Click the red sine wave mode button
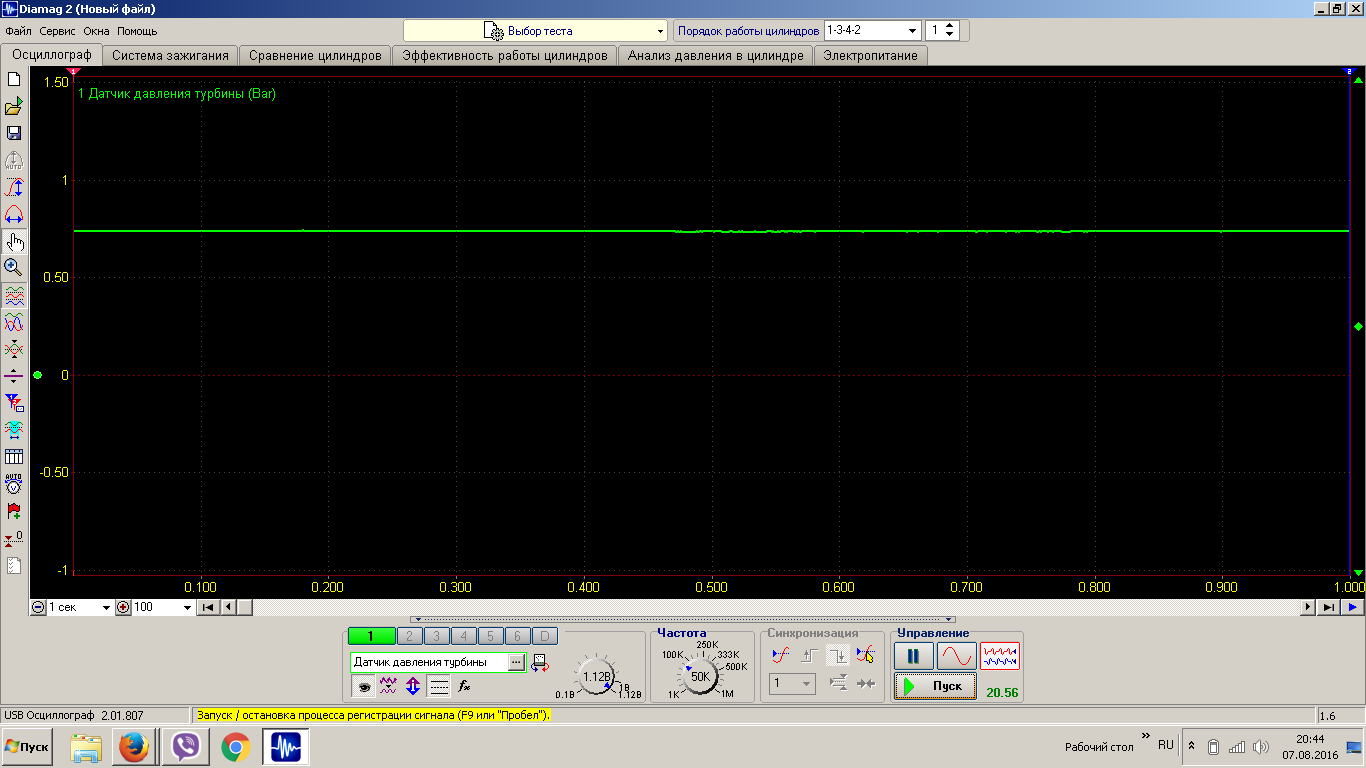The height and width of the screenshot is (768, 1366). (x=957, y=656)
